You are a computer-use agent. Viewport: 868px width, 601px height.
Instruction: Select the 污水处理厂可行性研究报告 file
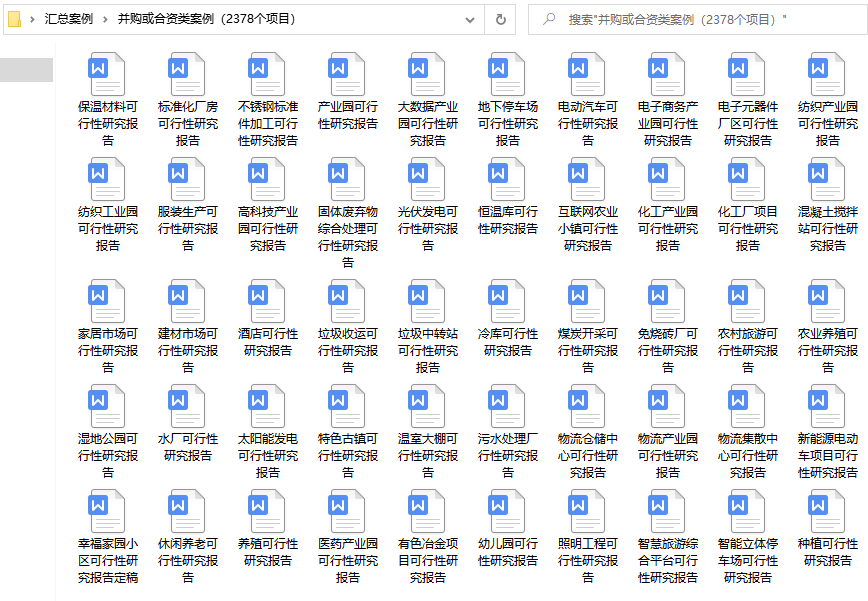pos(508,407)
